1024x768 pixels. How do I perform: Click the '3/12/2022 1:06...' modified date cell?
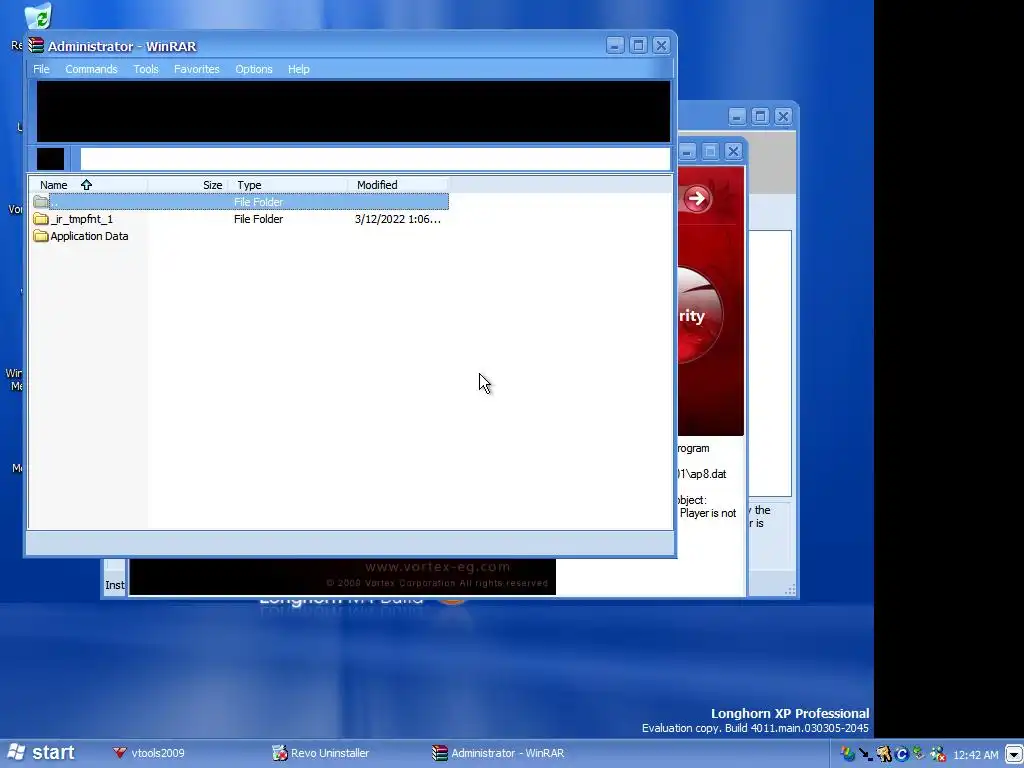[398, 219]
